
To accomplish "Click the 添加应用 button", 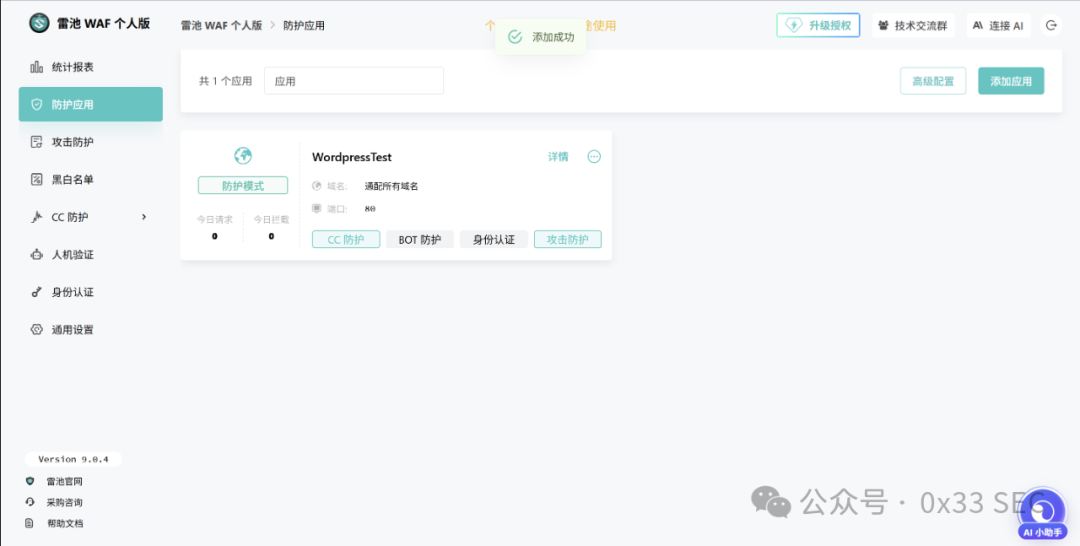I will pyautogui.click(x=1011, y=81).
